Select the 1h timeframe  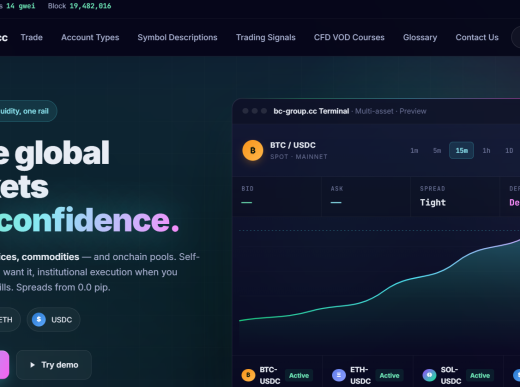(x=486, y=151)
